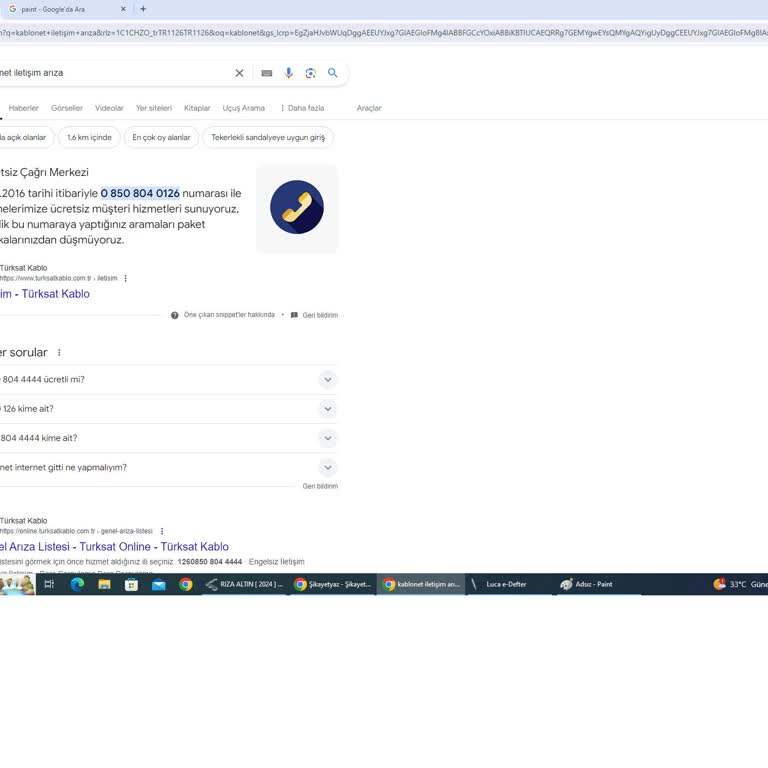This screenshot has height=768, width=768.
Task: Open Microsoft Store from the taskbar
Action: point(131,584)
